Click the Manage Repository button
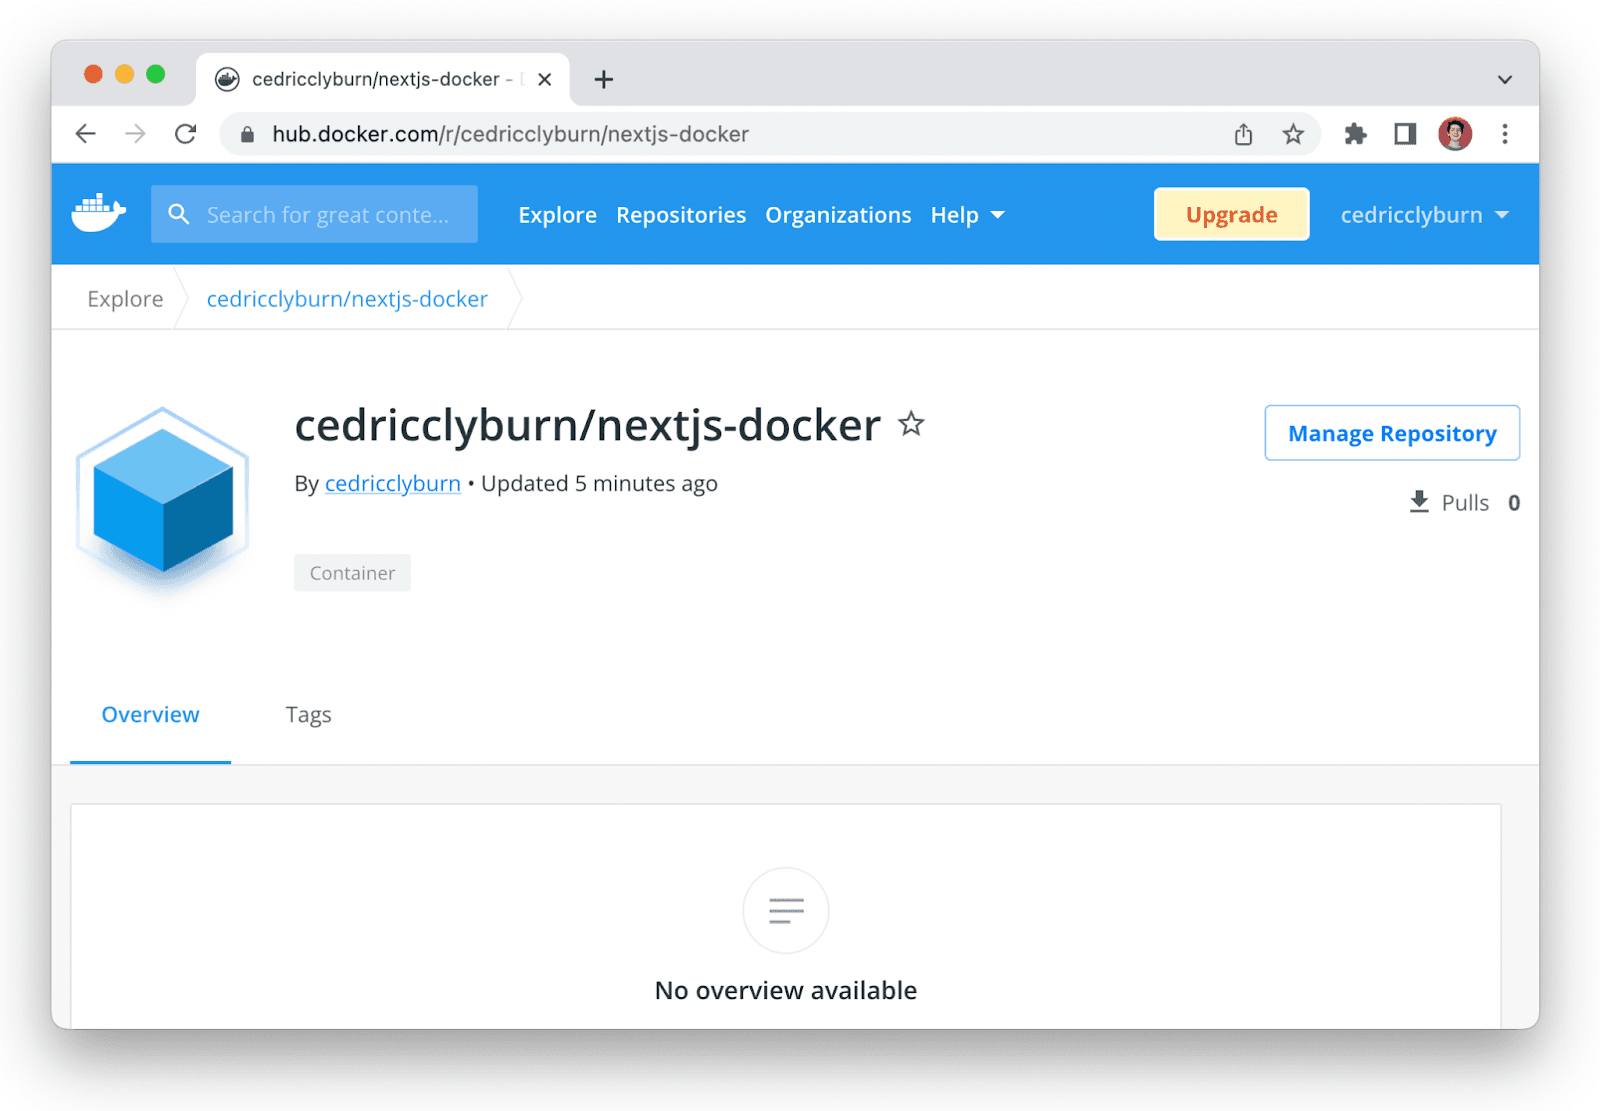The width and height of the screenshot is (1600, 1111). [x=1391, y=433]
